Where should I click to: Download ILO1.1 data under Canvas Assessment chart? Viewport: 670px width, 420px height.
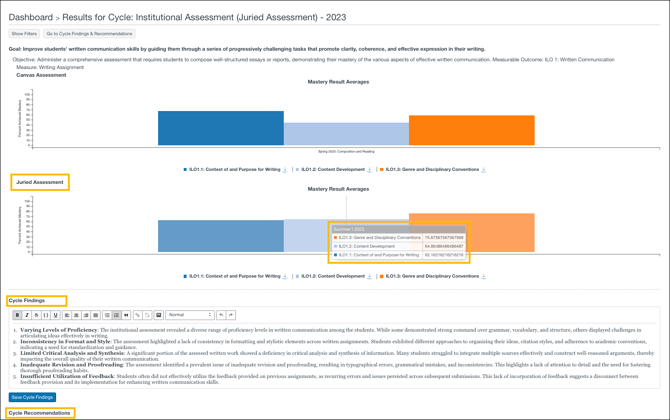285,170
